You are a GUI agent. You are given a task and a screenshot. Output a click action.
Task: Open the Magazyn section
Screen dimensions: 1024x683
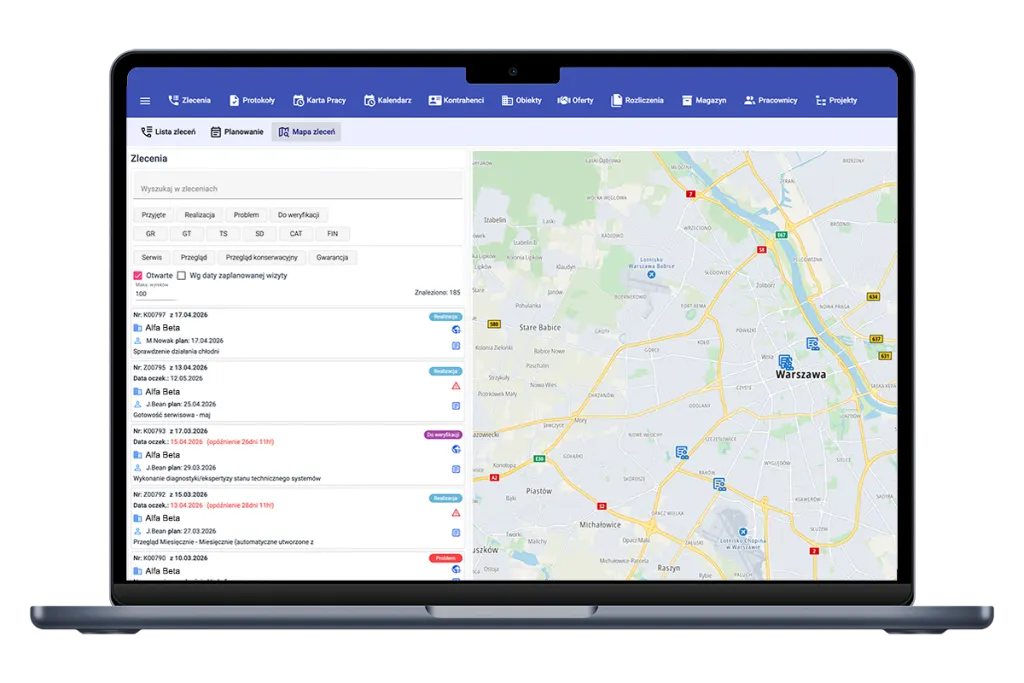coord(704,101)
